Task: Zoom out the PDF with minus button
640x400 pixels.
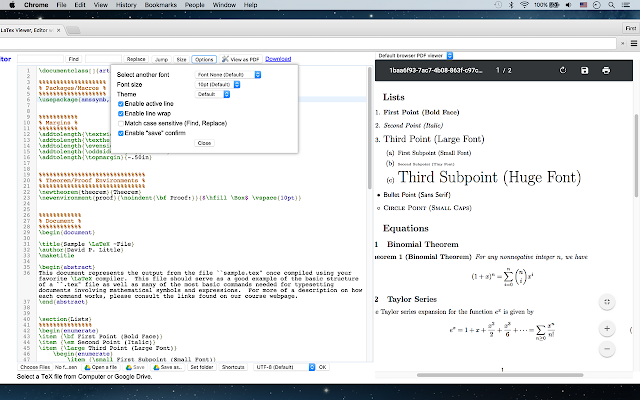Action: (607, 349)
